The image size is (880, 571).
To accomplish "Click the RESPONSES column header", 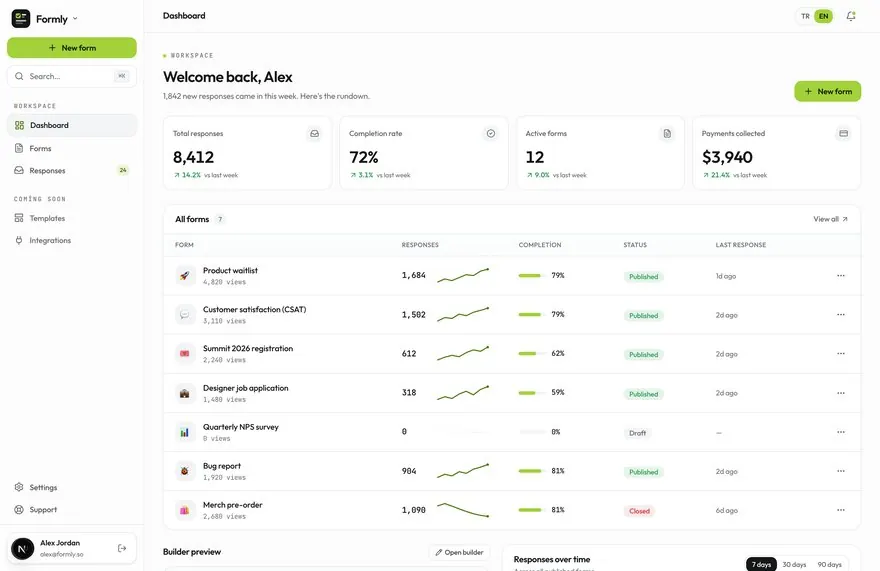I will [420, 245].
